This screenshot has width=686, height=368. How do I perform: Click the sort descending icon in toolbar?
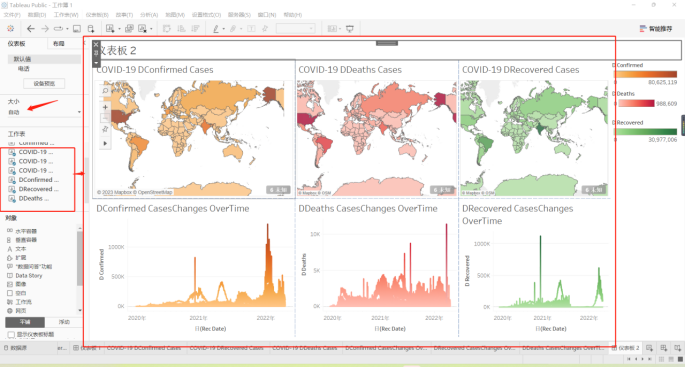196,28
